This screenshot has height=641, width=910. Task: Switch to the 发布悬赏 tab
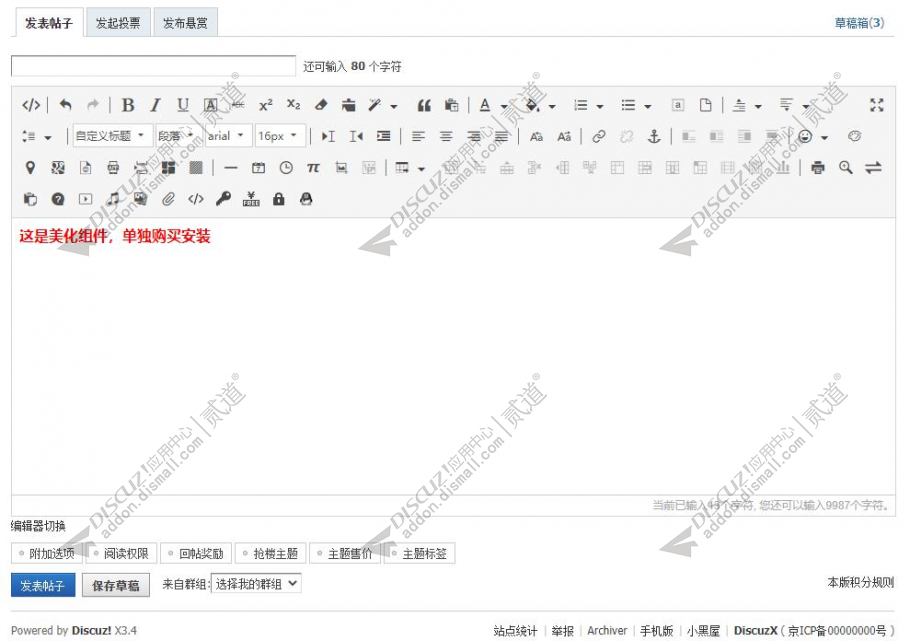pyautogui.click(x=185, y=23)
